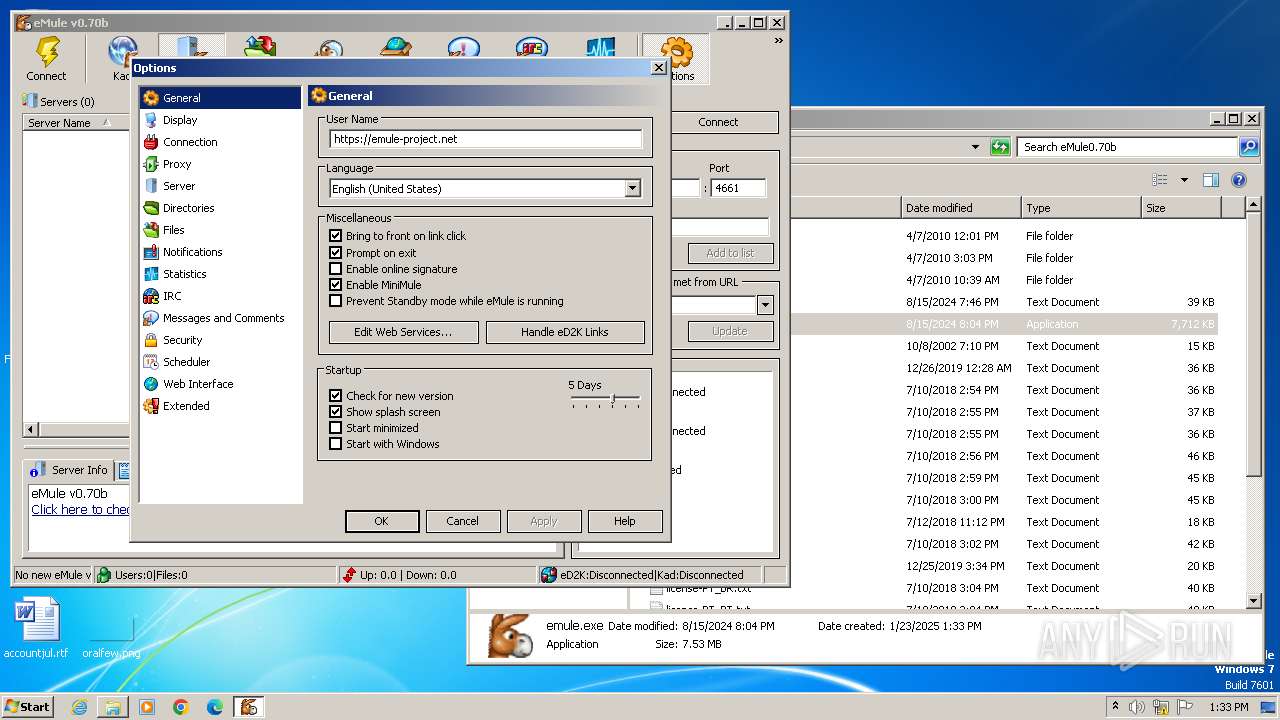1280x720 pixels.
Task: Click OK in Options dialog
Action: (381, 521)
